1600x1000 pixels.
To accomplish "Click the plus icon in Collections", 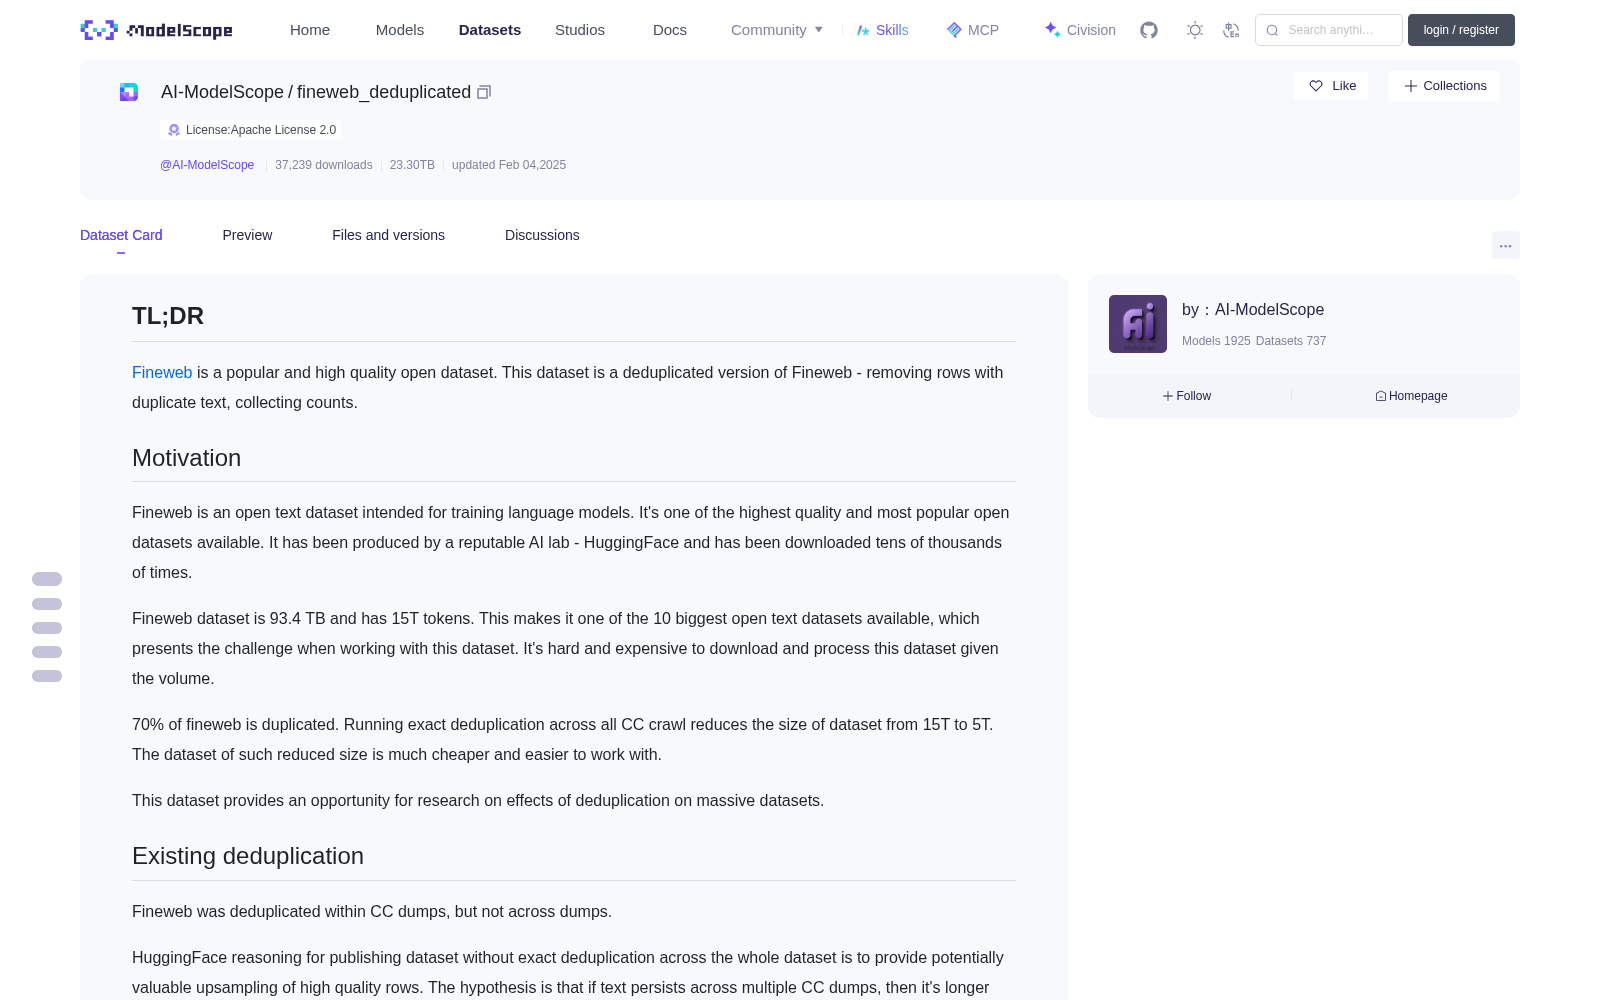I will [1411, 86].
